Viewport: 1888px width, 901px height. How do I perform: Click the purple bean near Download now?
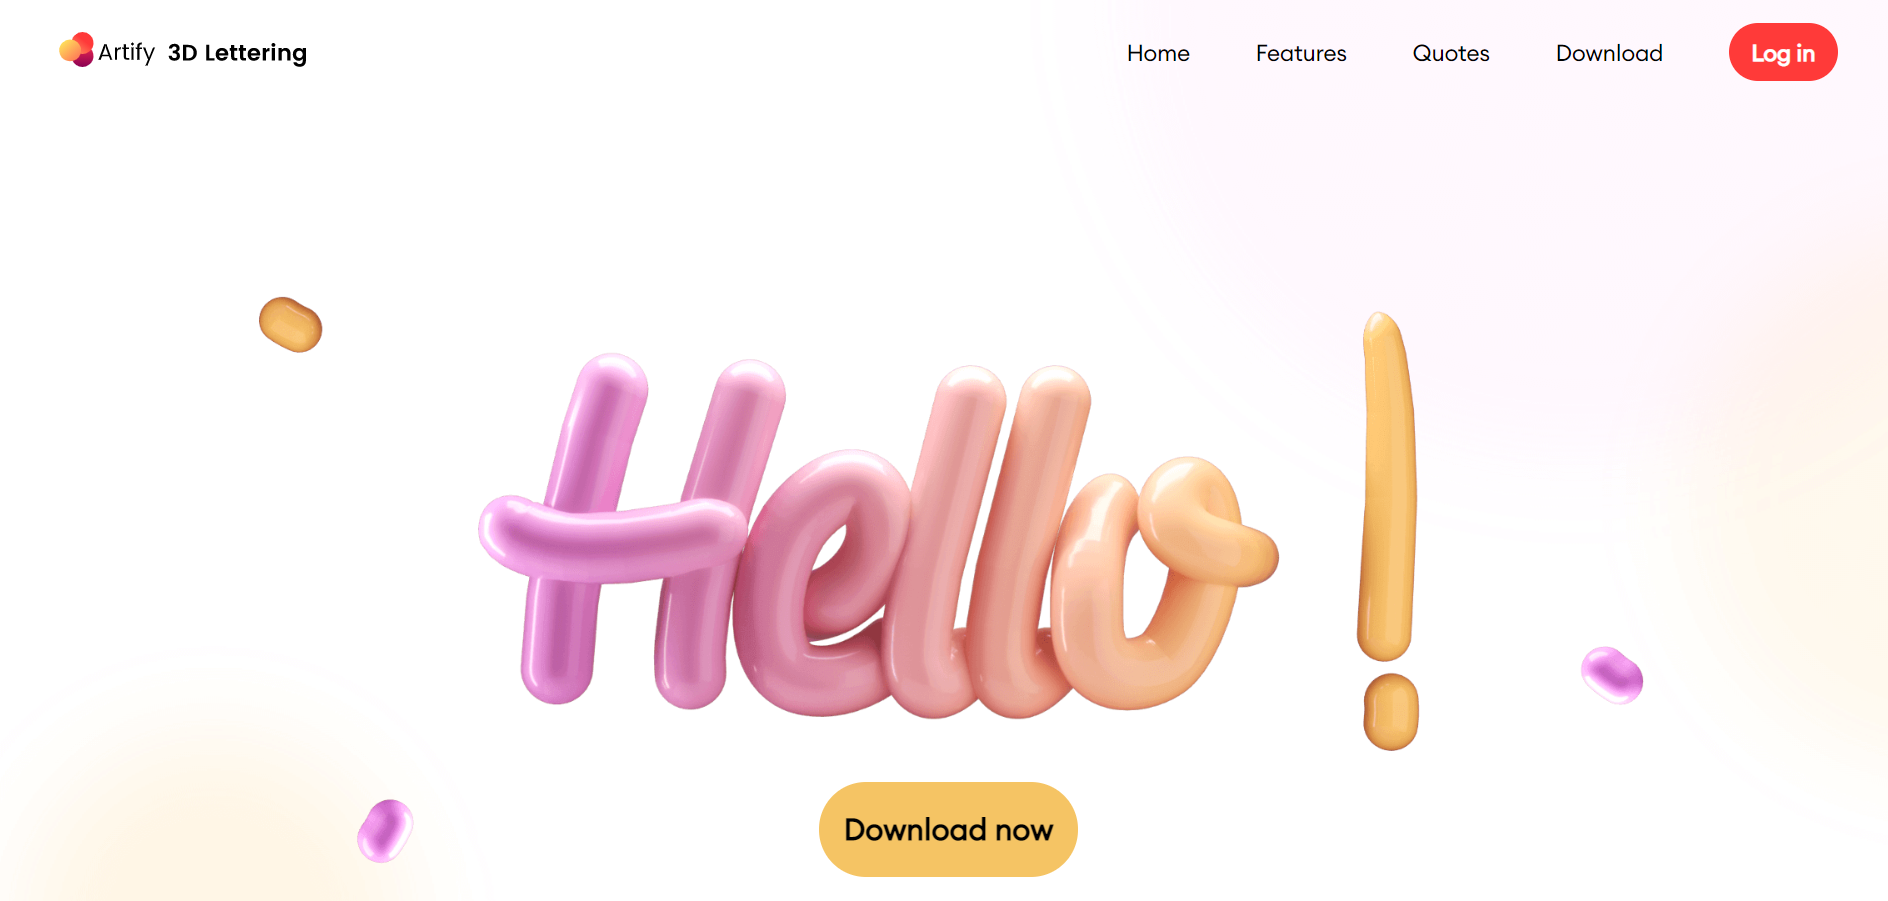tap(385, 830)
